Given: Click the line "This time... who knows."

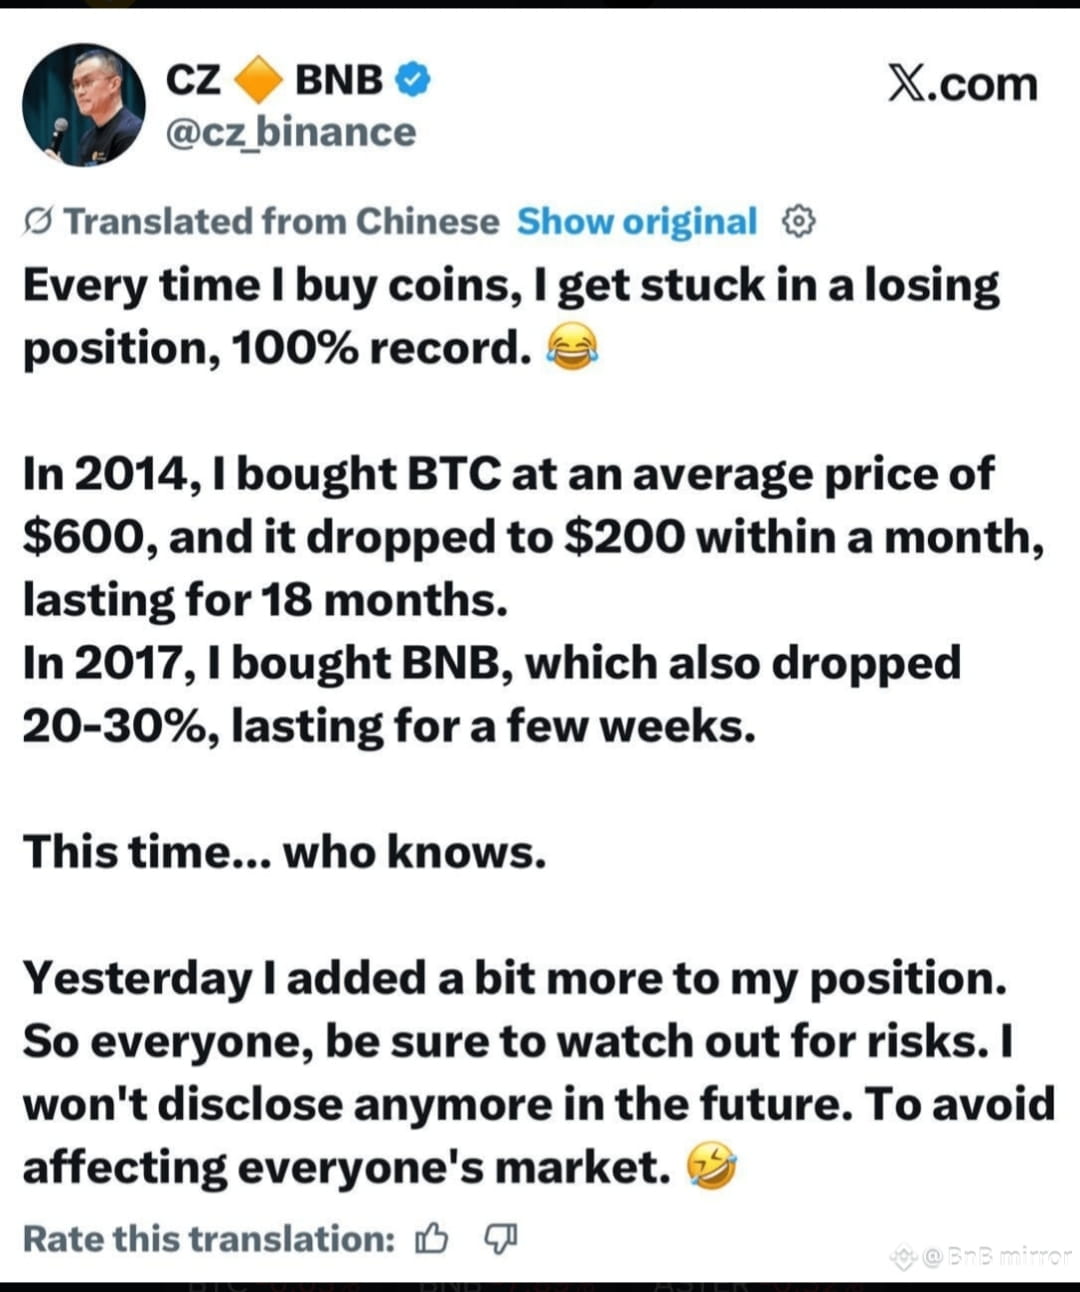Looking at the screenshot, I should pyautogui.click(x=285, y=853).
